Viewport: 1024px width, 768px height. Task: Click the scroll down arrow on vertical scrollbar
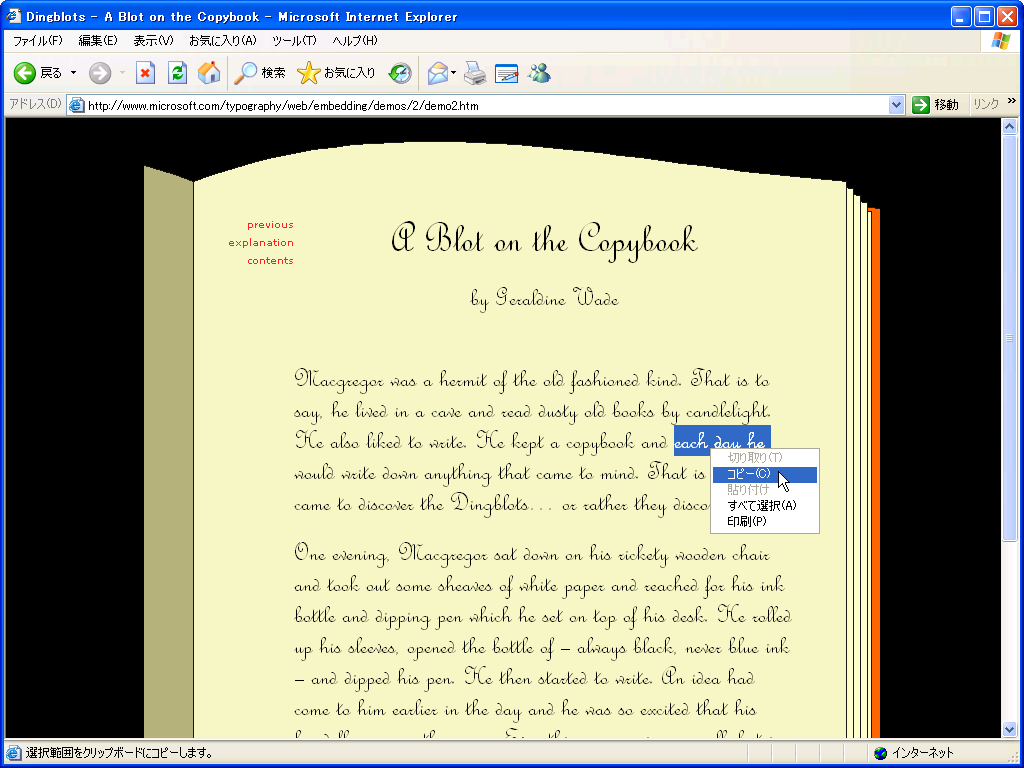pyautogui.click(x=1009, y=731)
